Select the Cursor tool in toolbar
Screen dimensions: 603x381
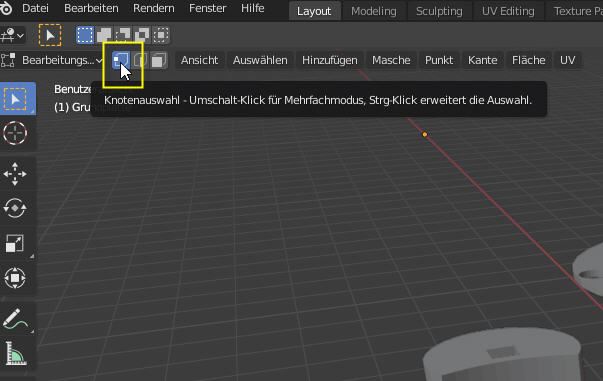pyautogui.click(x=15, y=133)
